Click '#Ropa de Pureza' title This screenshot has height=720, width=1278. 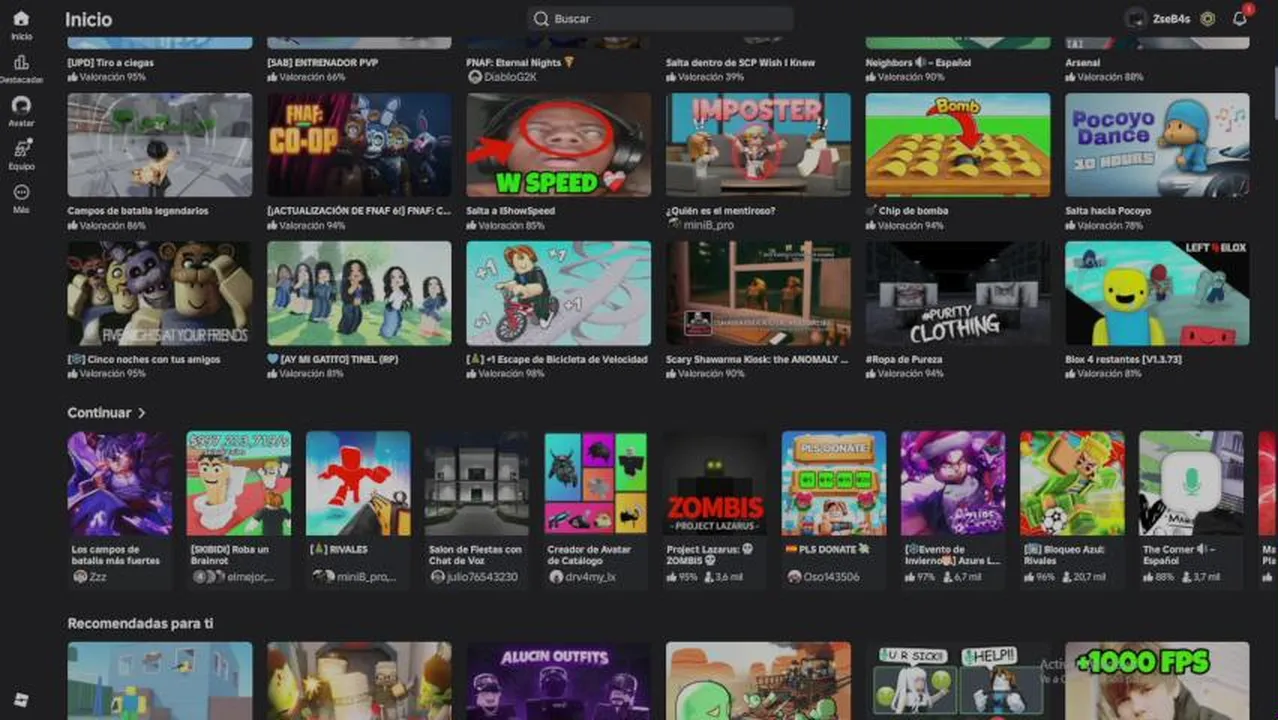click(x=904, y=359)
